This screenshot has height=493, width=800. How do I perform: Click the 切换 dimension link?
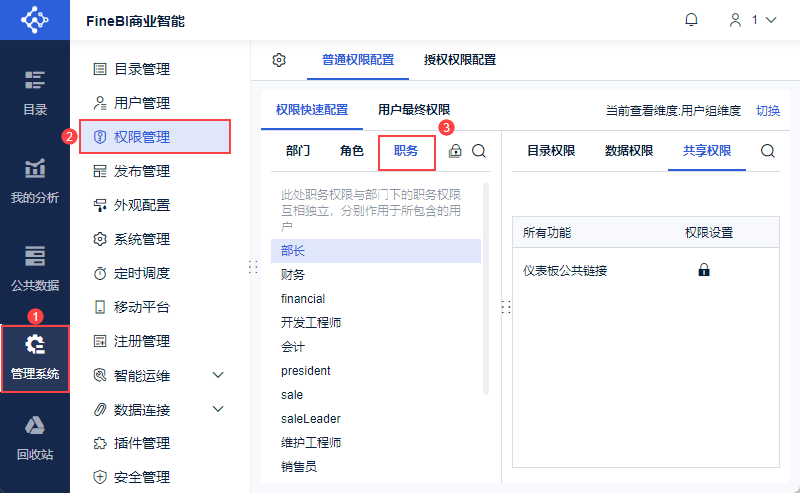coord(767,111)
